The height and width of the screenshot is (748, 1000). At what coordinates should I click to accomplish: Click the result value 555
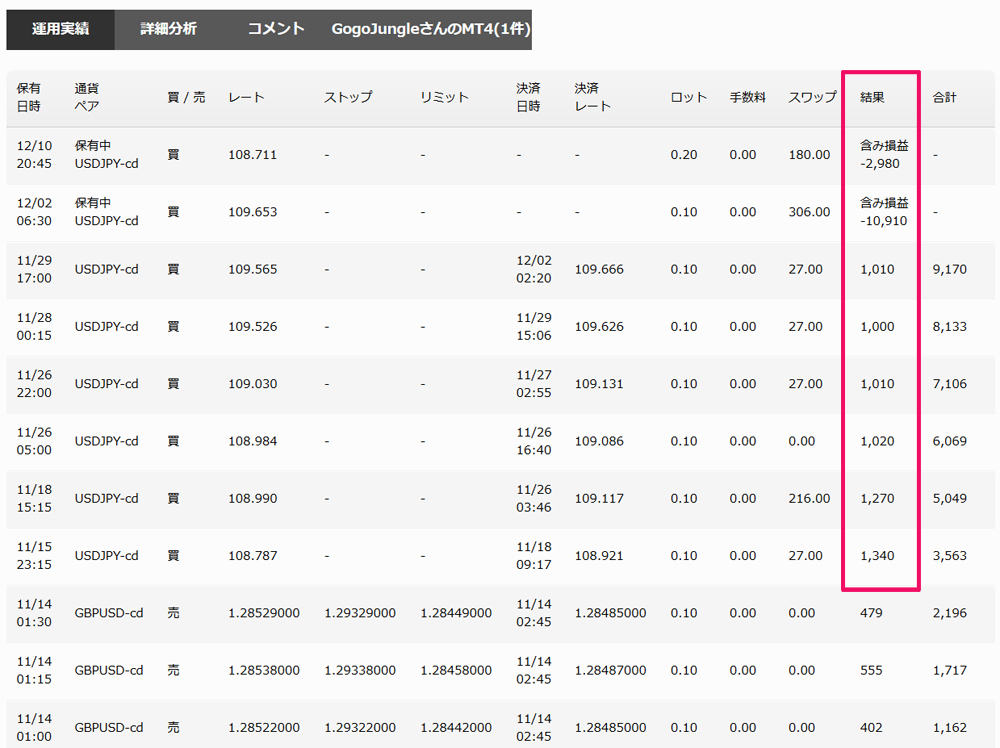pos(871,671)
